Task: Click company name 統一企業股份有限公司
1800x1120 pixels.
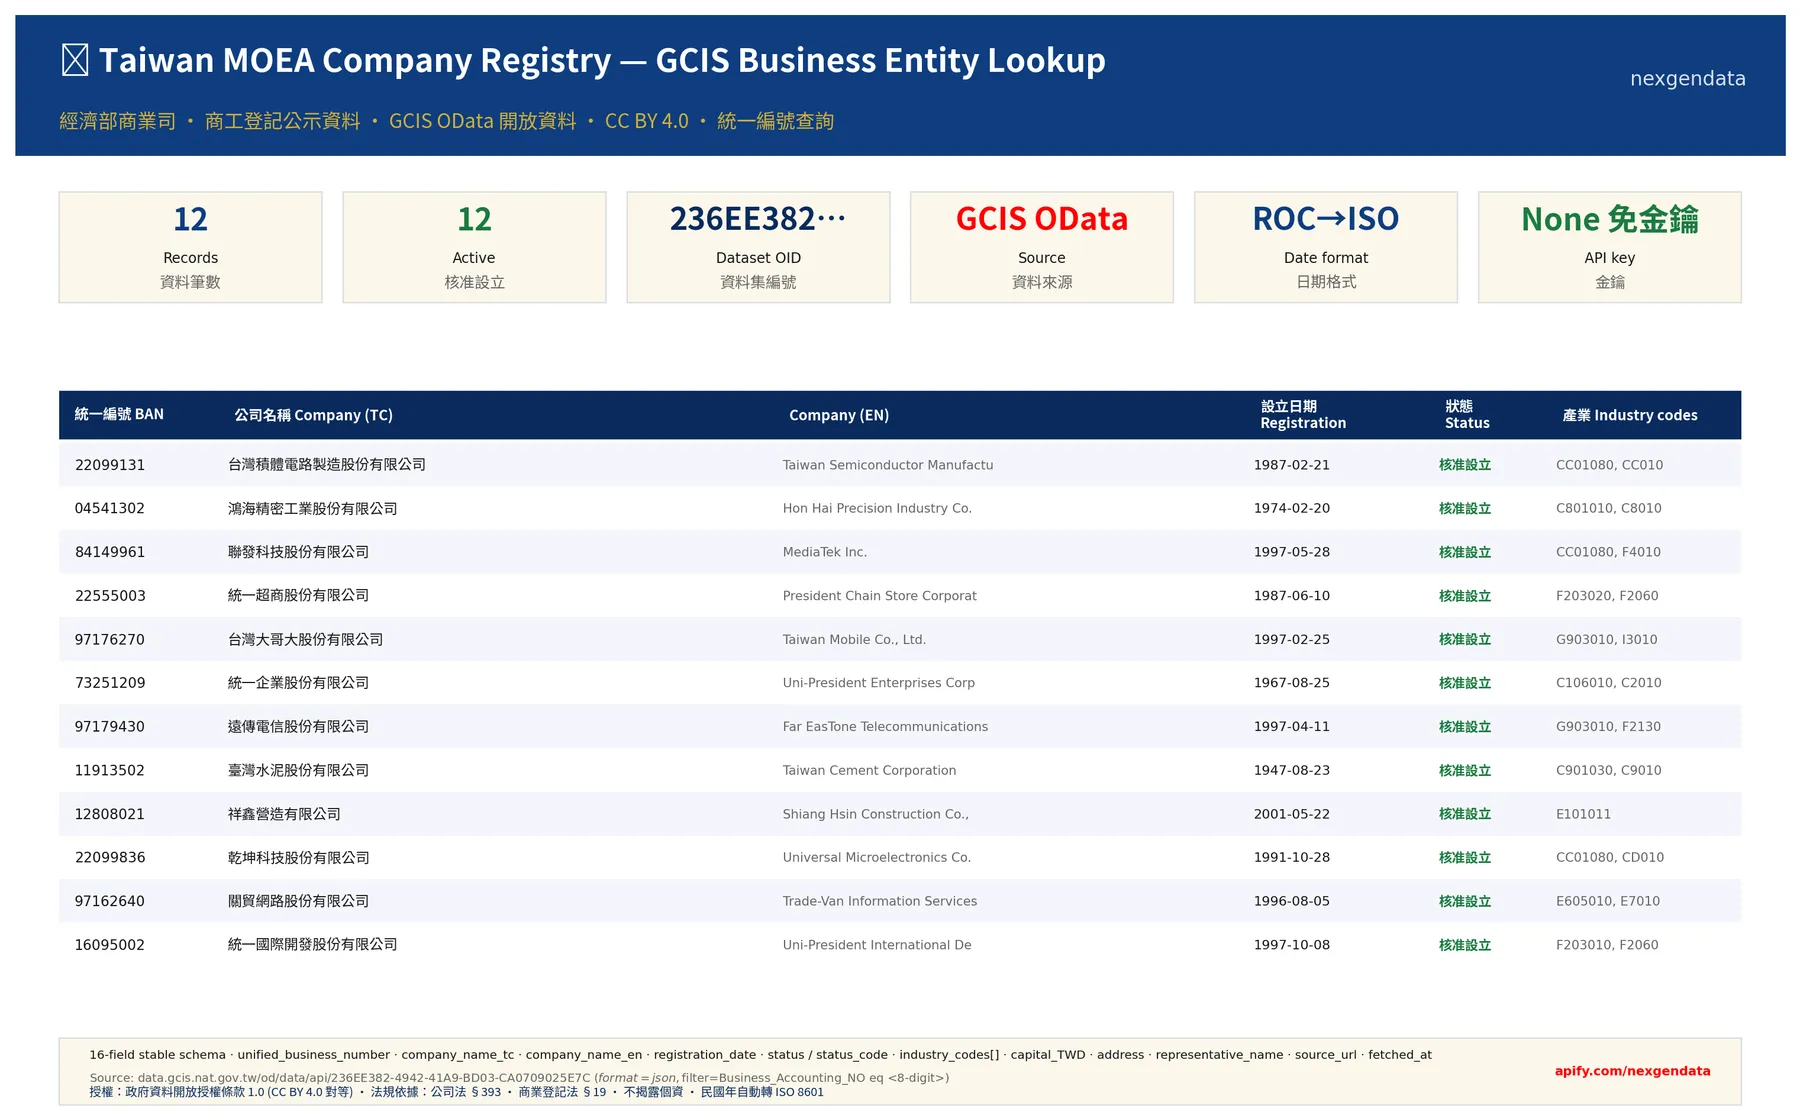Action: 299,683
